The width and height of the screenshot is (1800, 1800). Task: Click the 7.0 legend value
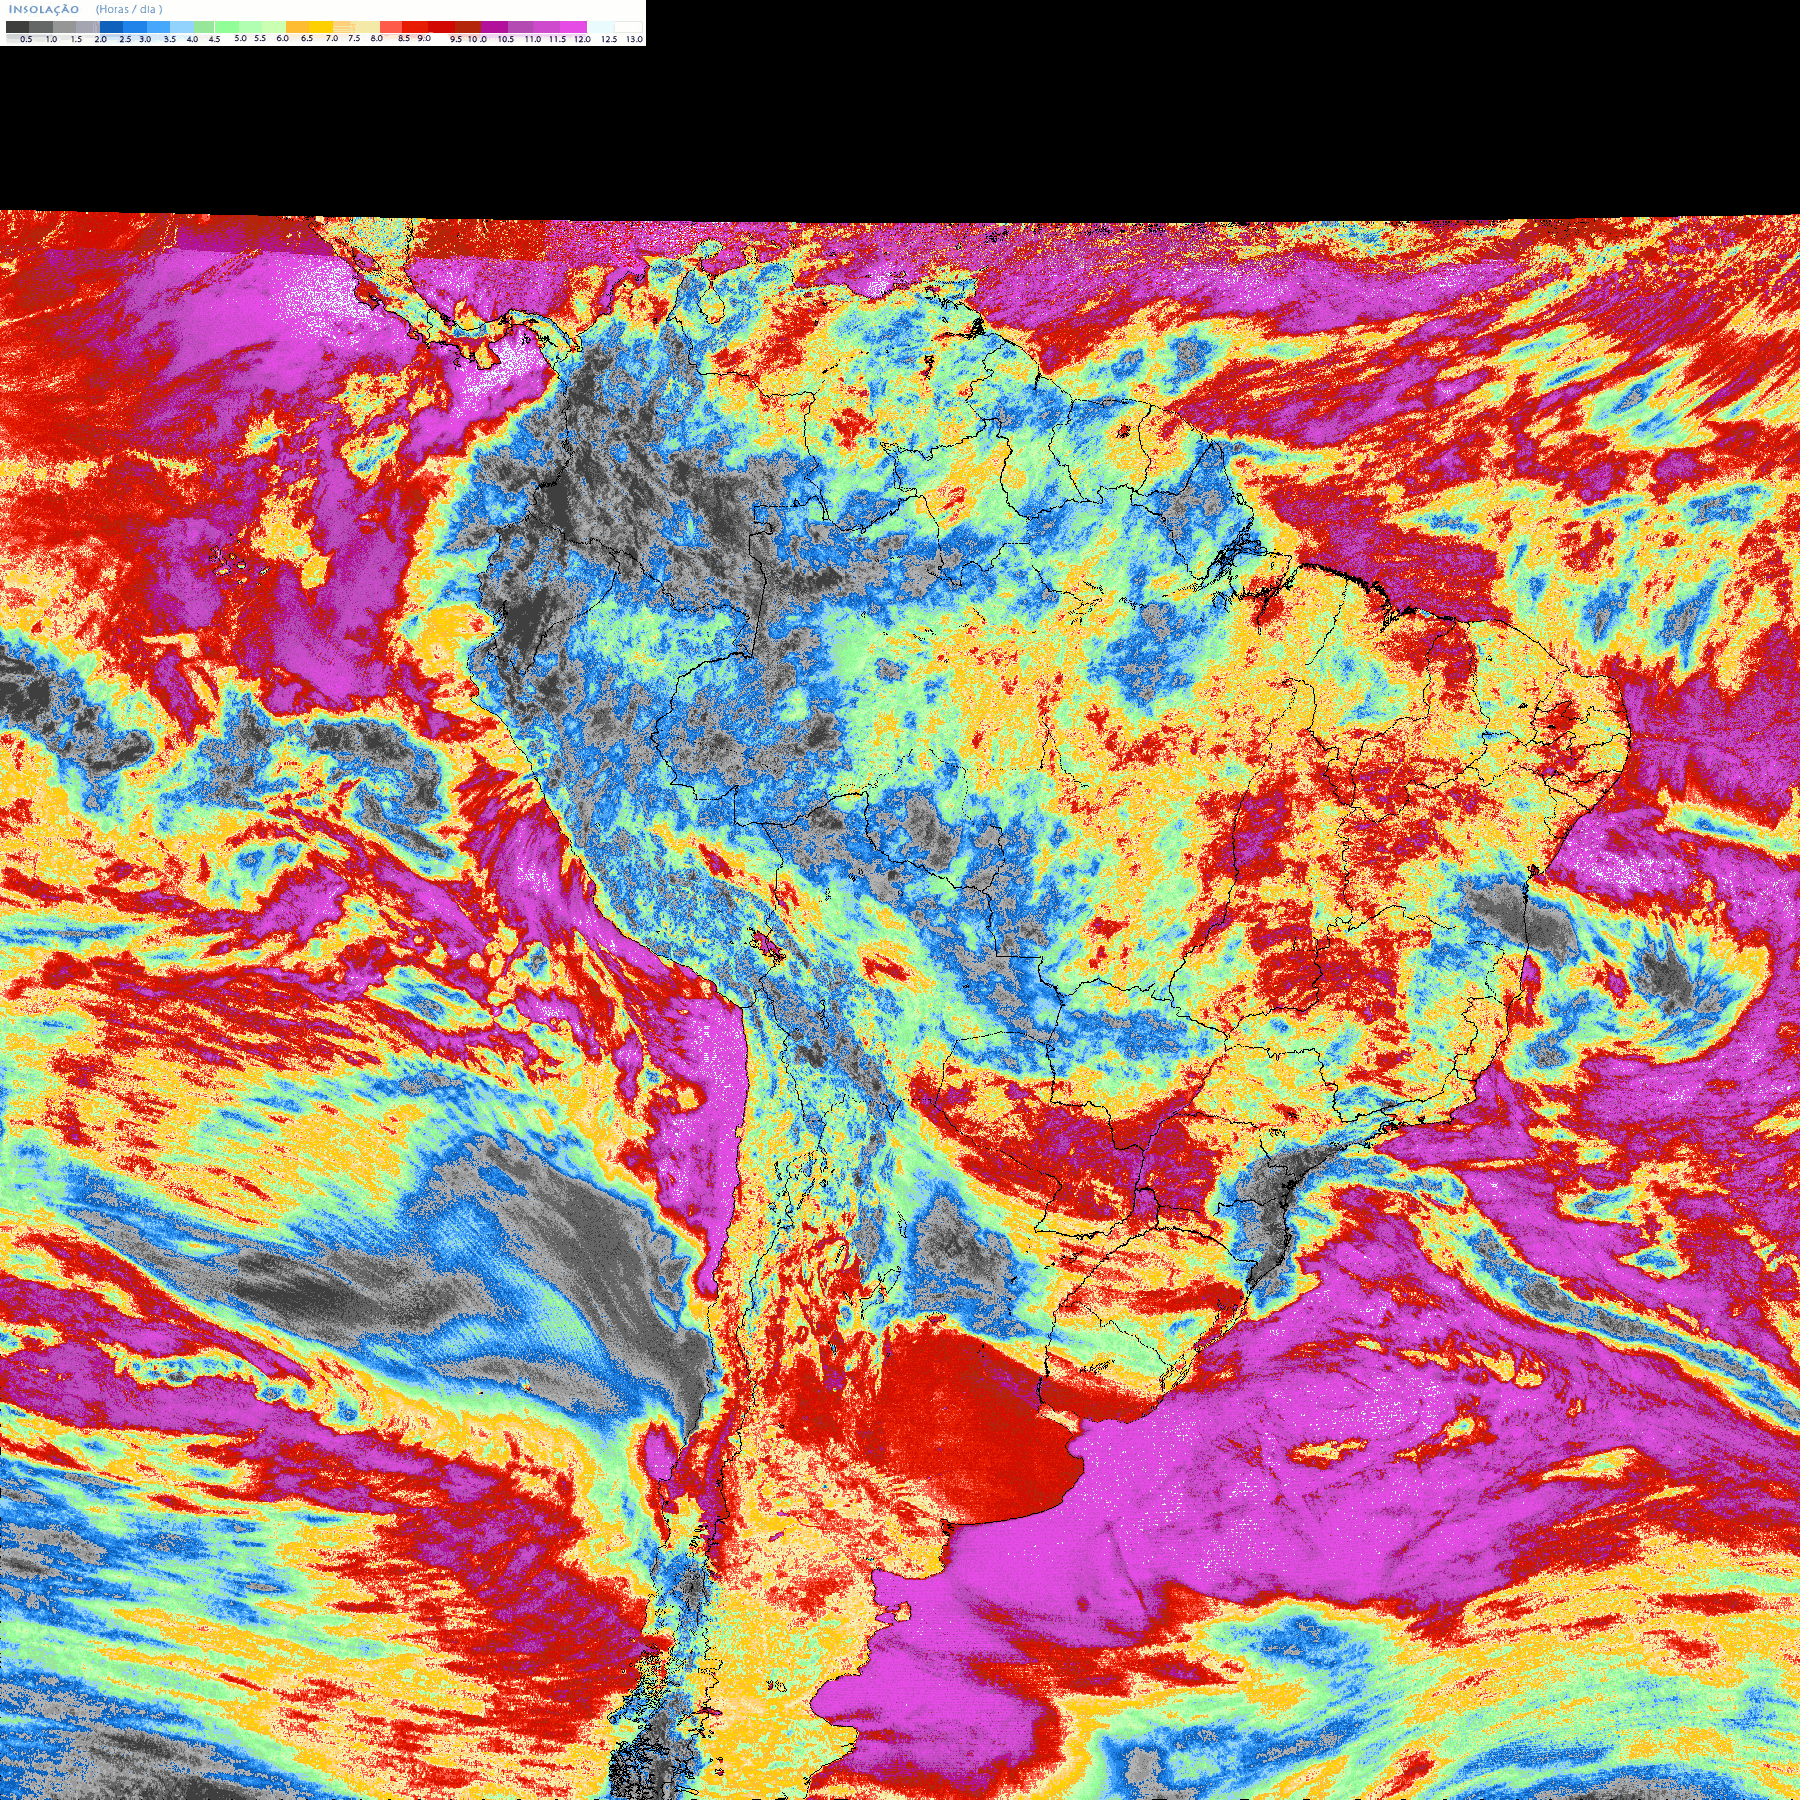pos(332,38)
